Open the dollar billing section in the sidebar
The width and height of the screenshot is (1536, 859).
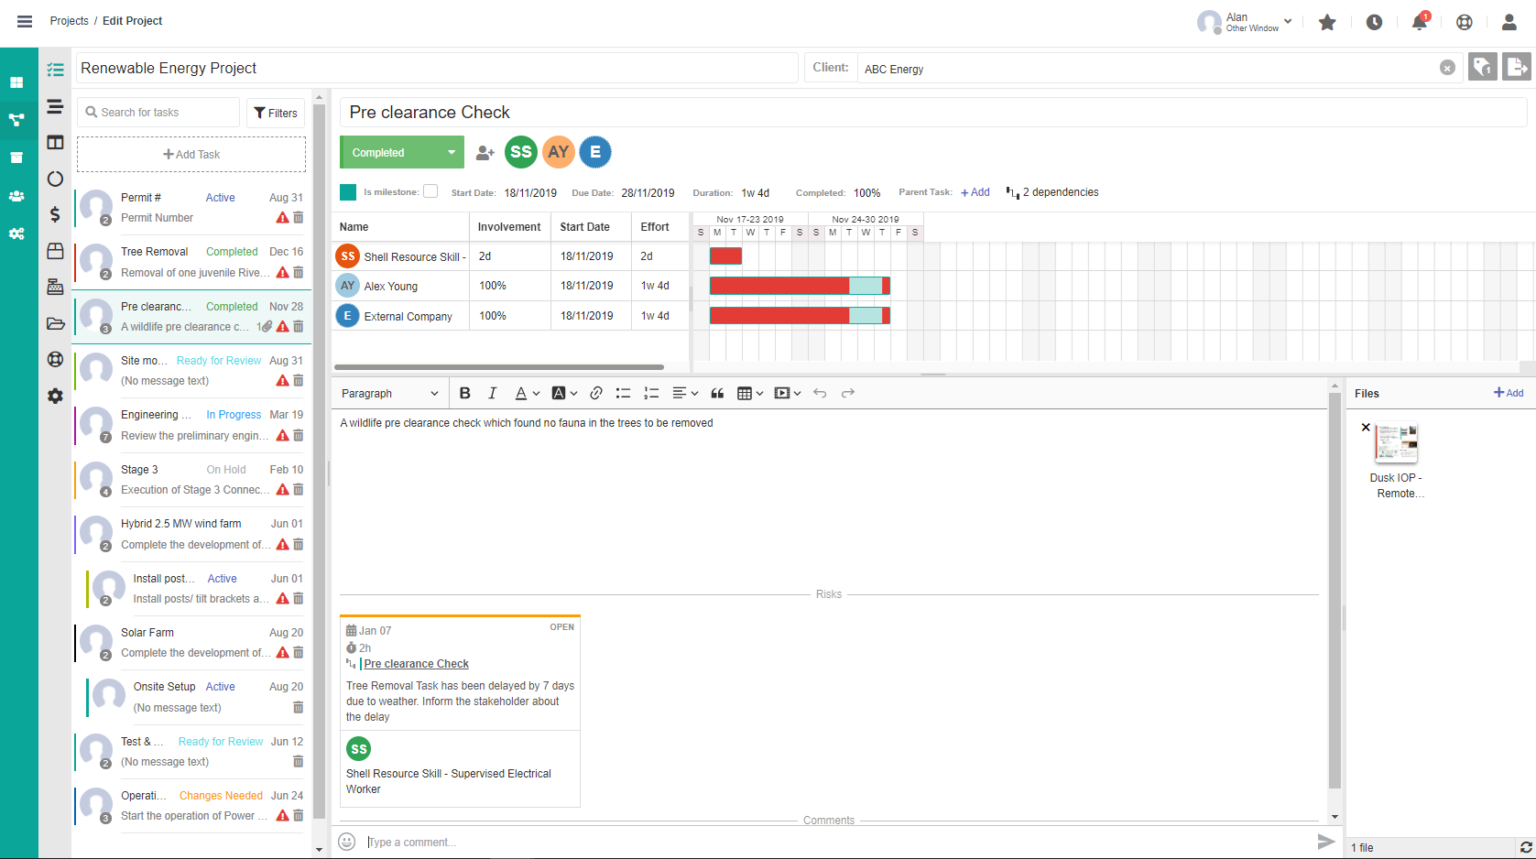[x=55, y=213]
